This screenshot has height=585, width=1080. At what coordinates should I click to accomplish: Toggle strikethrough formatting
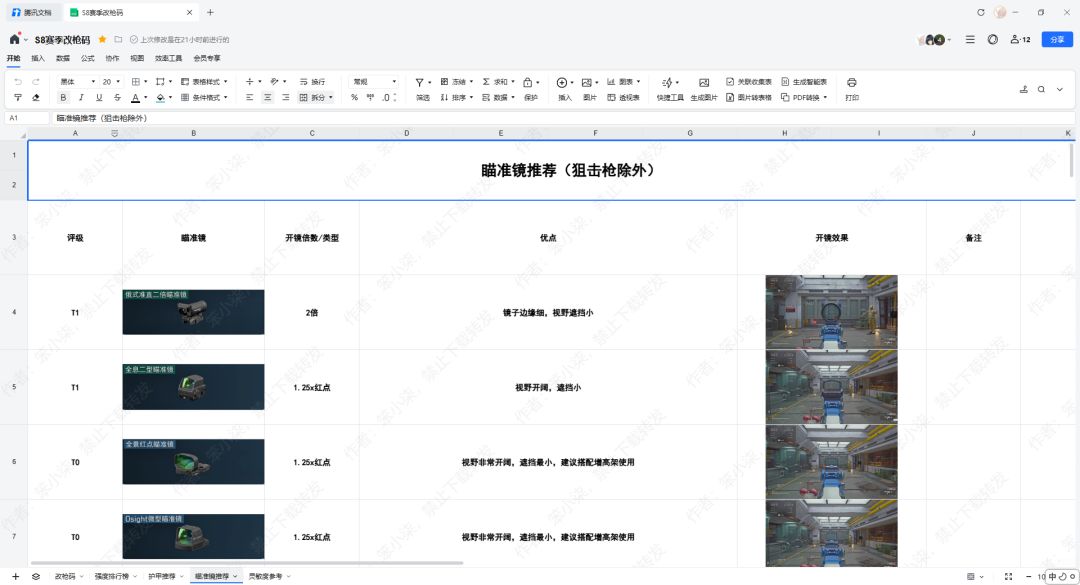pyautogui.click(x=117, y=97)
